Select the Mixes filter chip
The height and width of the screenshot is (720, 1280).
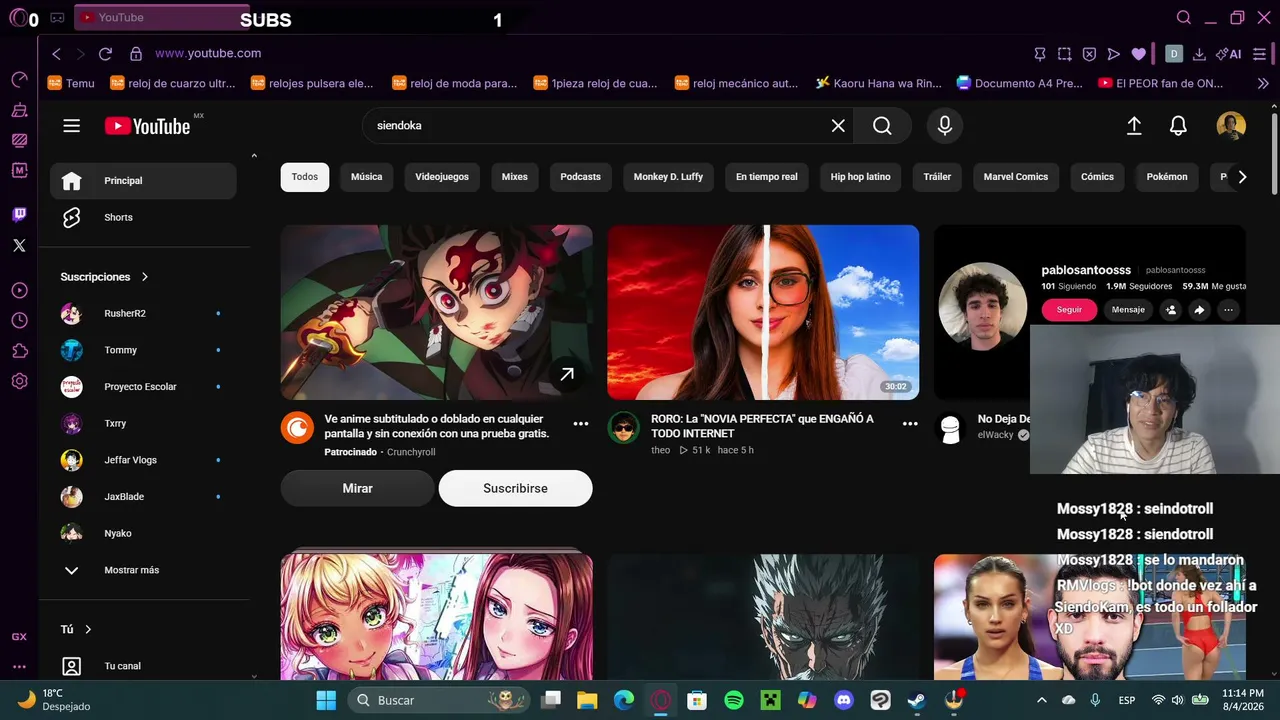pos(515,177)
